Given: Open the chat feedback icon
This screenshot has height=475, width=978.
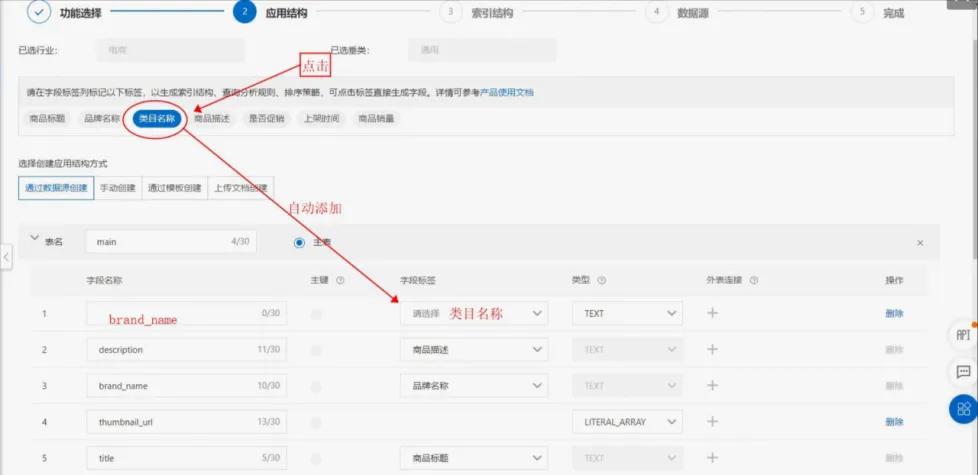Looking at the screenshot, I should [x=963, y=372].
